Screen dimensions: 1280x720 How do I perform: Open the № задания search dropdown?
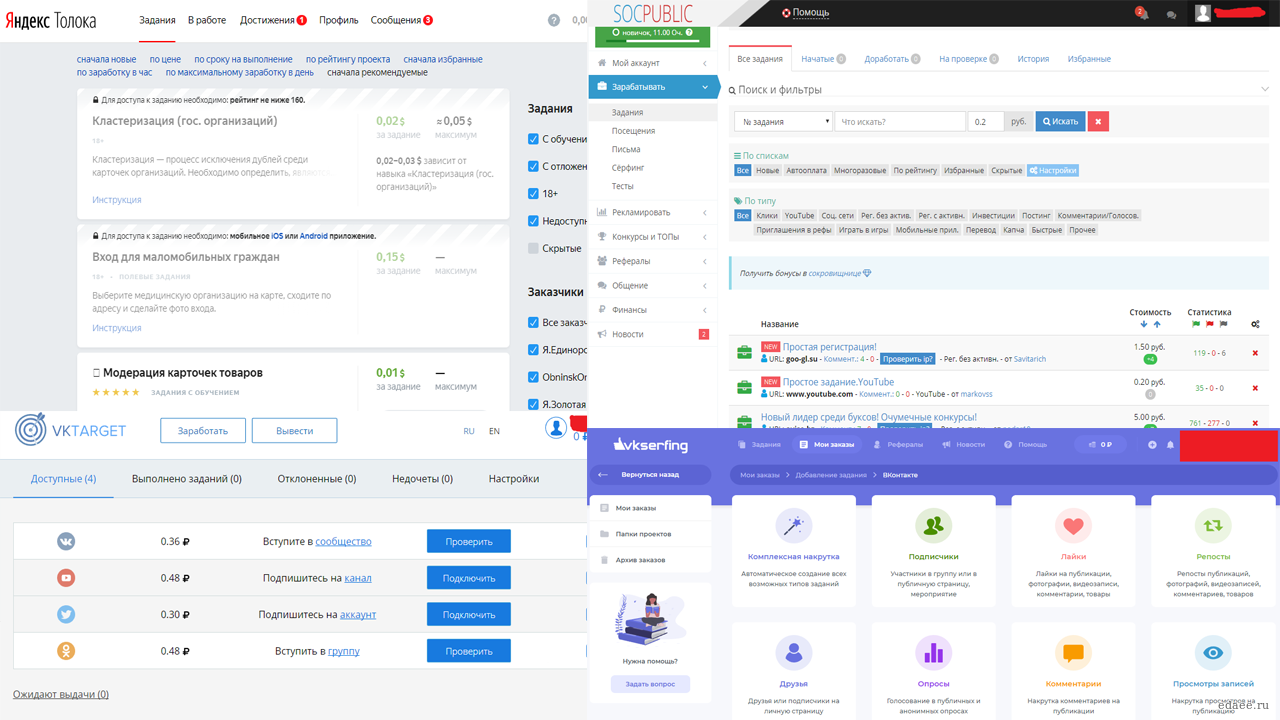783,121
